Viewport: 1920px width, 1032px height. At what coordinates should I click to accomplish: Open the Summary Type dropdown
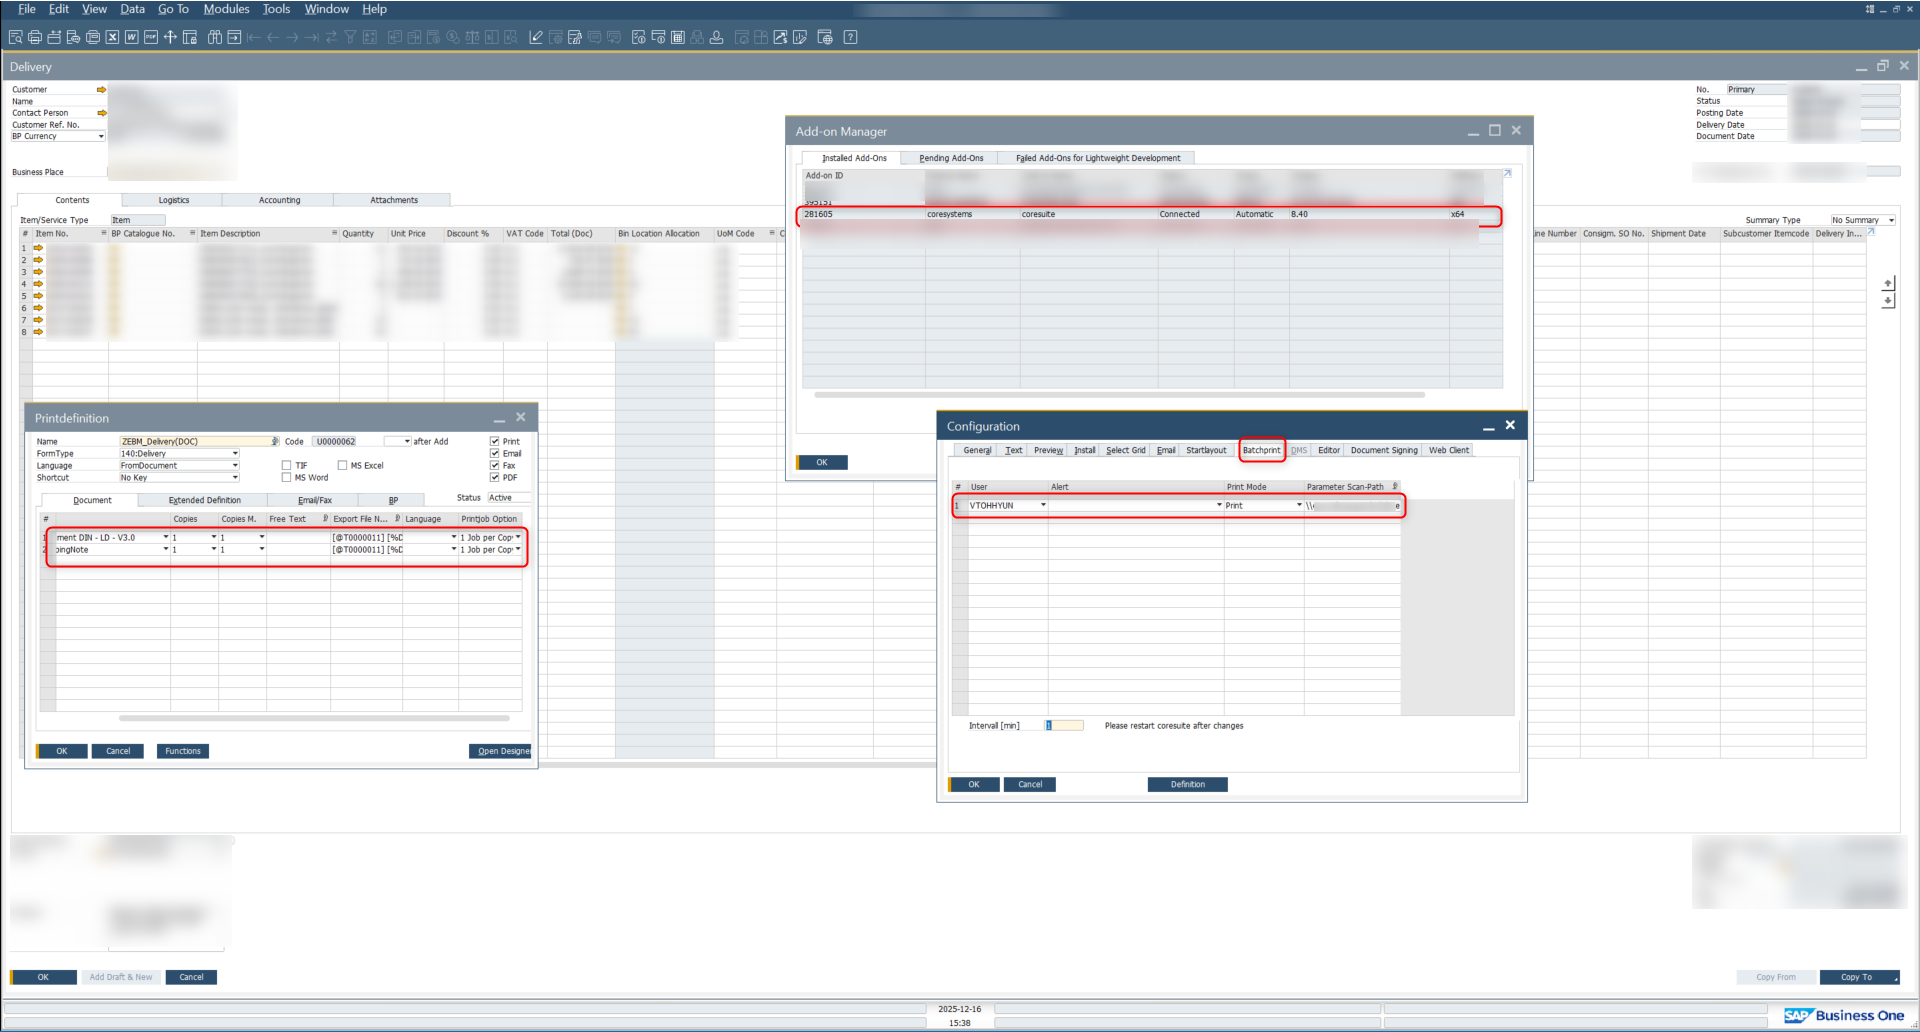[1891, 220]
